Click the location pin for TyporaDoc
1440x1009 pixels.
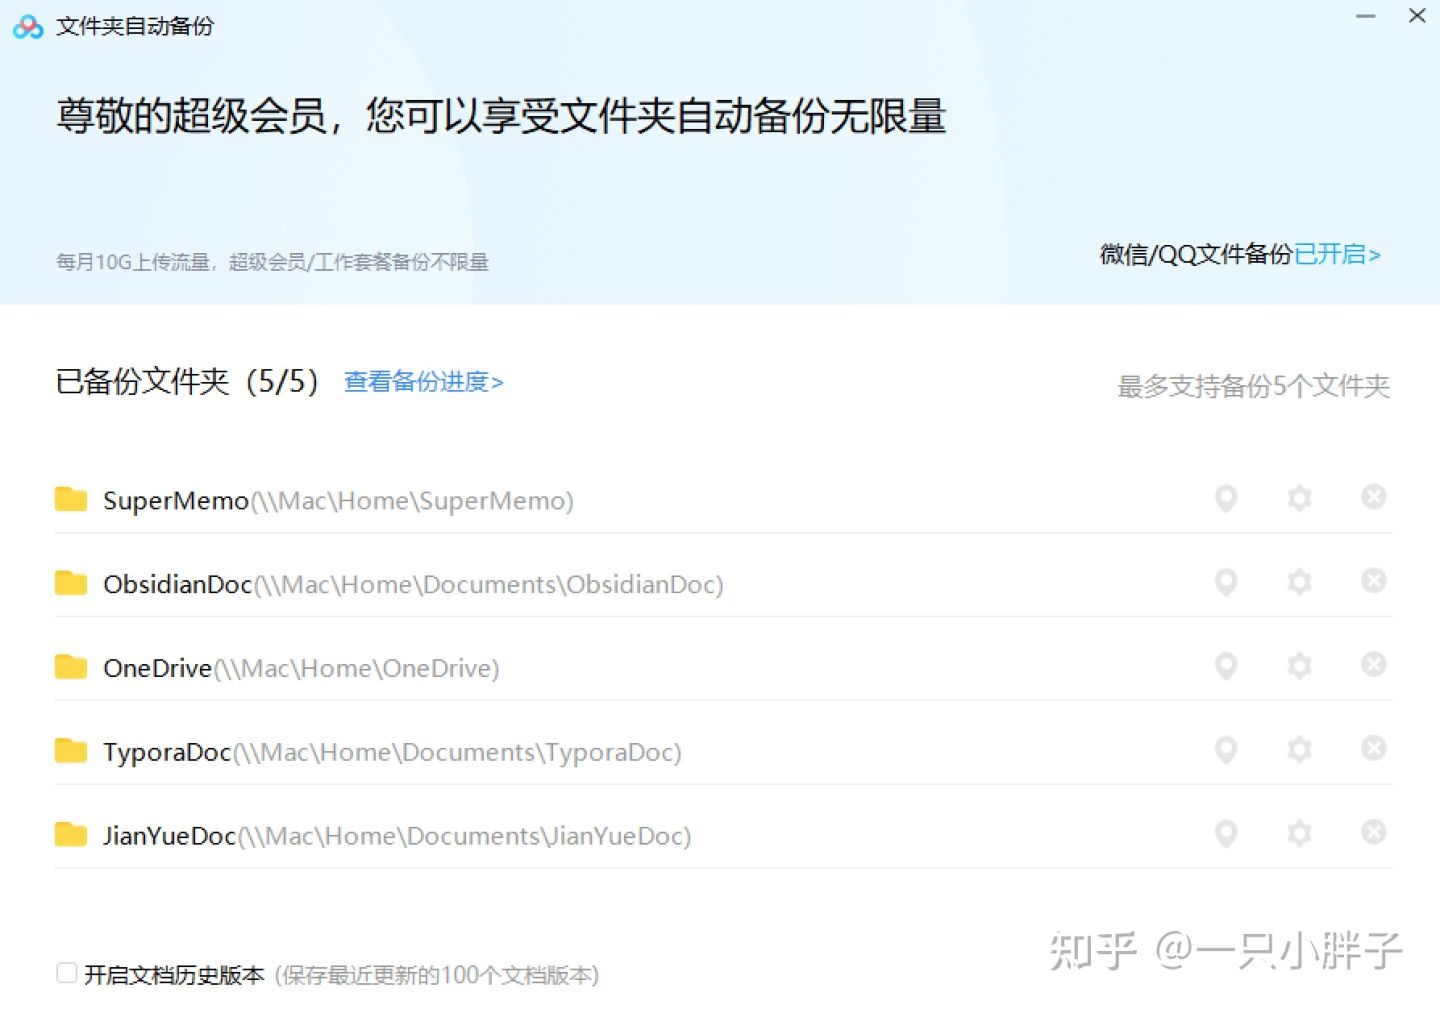point(1225,749)
